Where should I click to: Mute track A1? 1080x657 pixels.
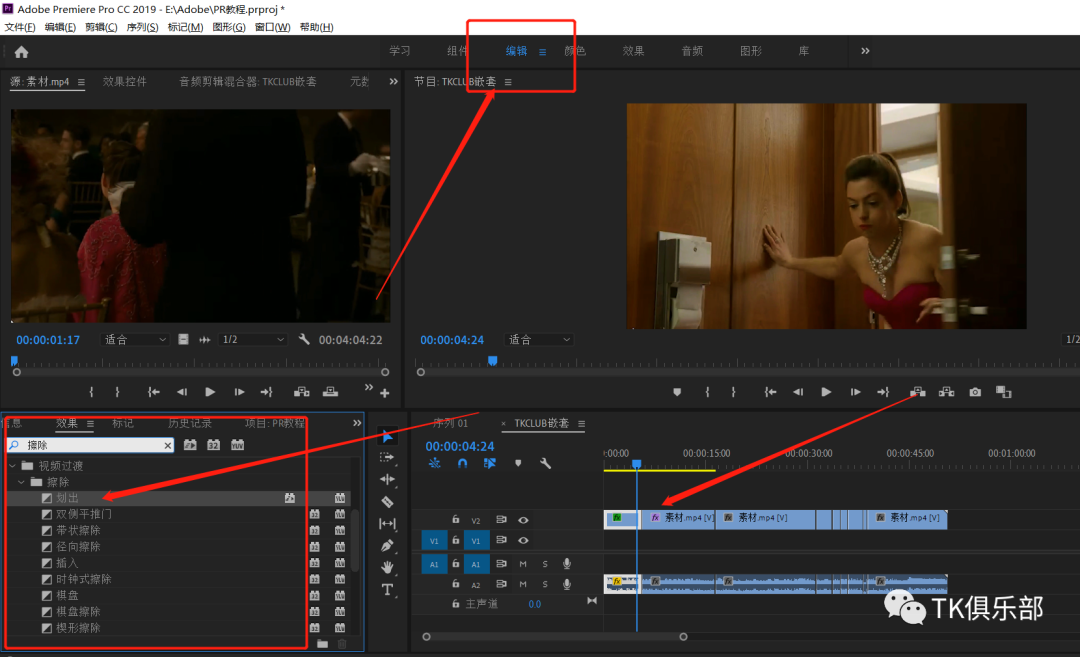pyautogui.click(x=523, y=564)
